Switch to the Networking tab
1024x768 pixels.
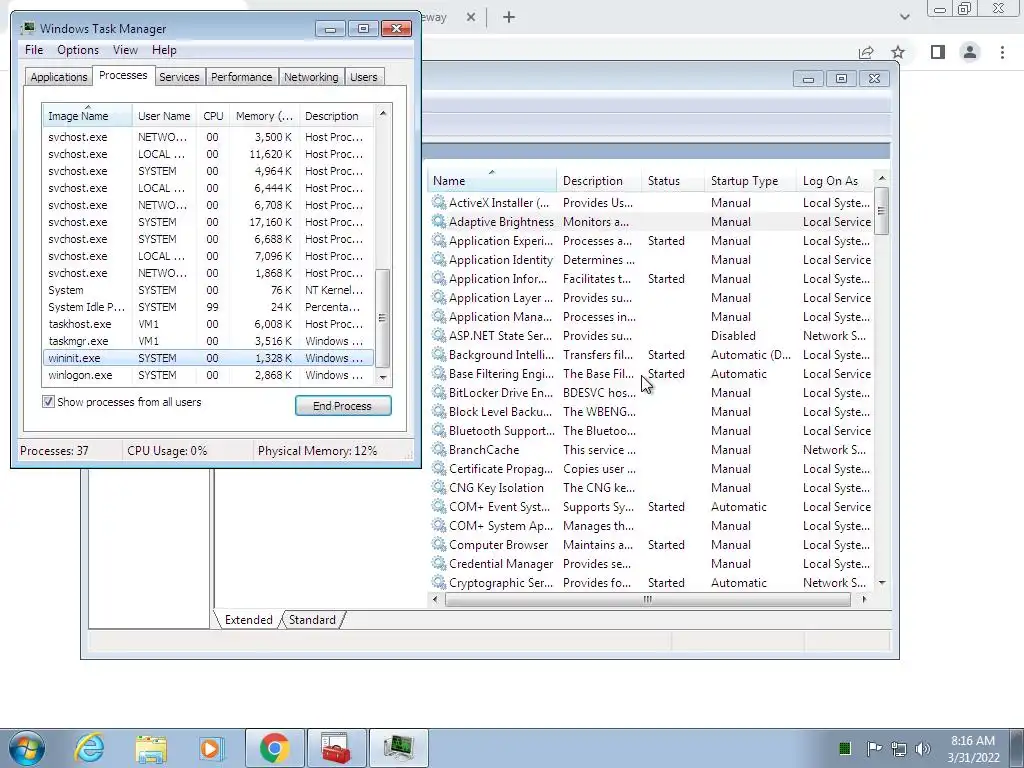click(311, 77)
